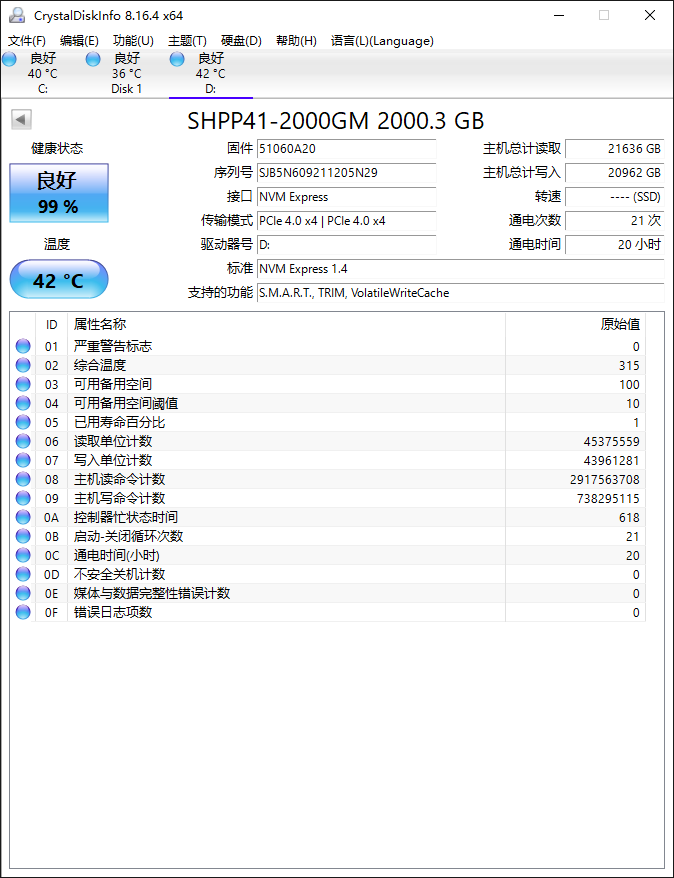Switch to the C: disk tab
Screen dimensions: 674x878
(43, 73)
